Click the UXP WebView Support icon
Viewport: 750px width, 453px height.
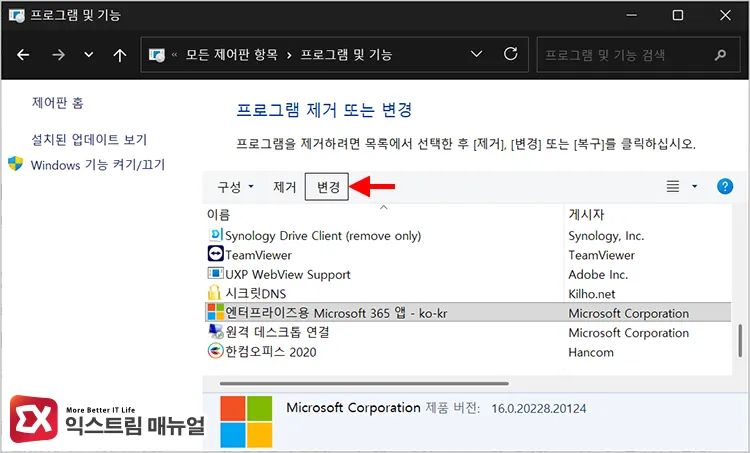216,273
